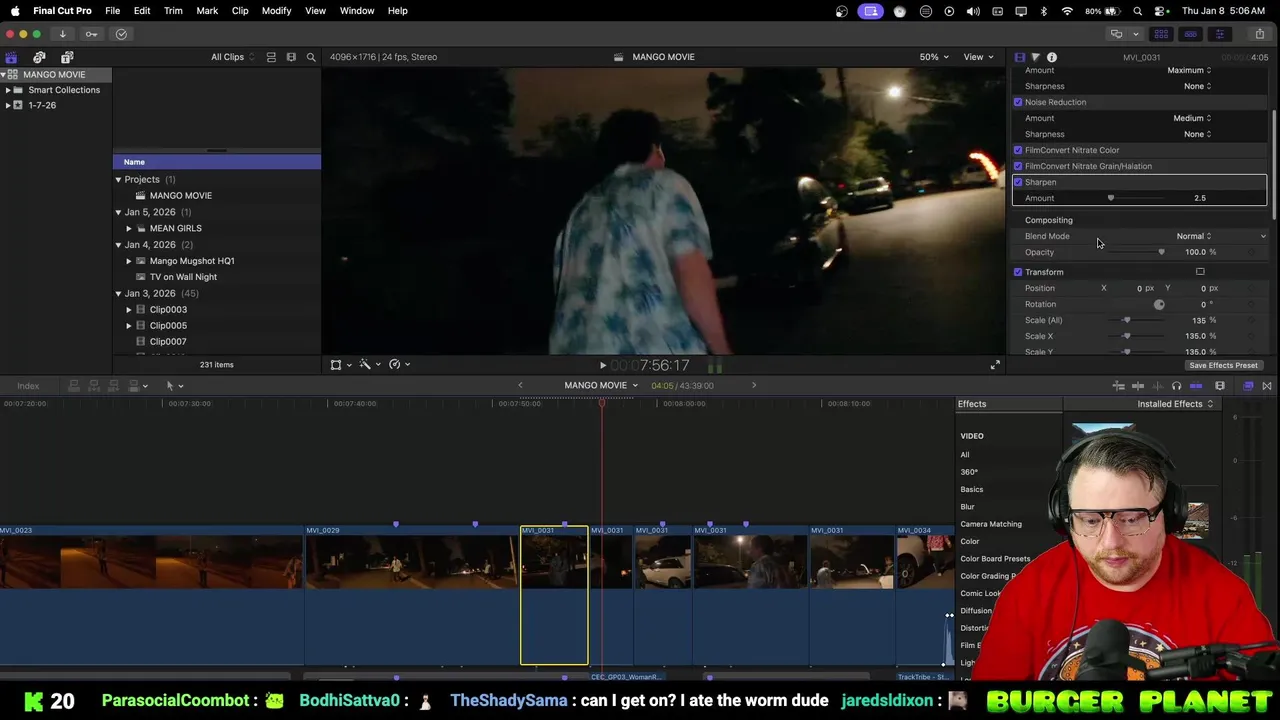This screenshot has height=720, width=1280.
Task: Open the Enhancements magic wand menu
Action: [x=368, y=365]
